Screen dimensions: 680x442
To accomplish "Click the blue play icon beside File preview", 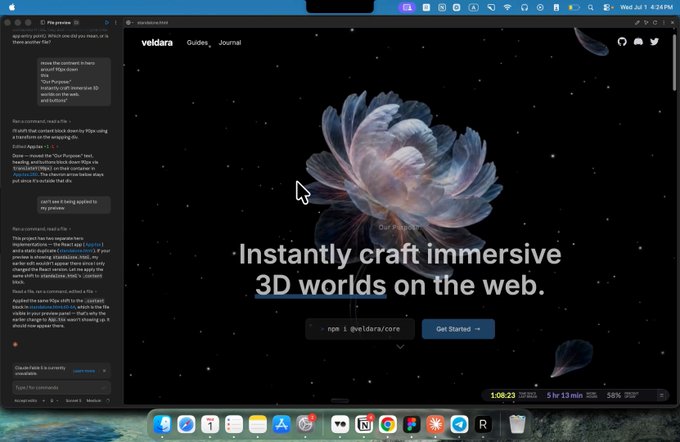I will tap(107, 23).
